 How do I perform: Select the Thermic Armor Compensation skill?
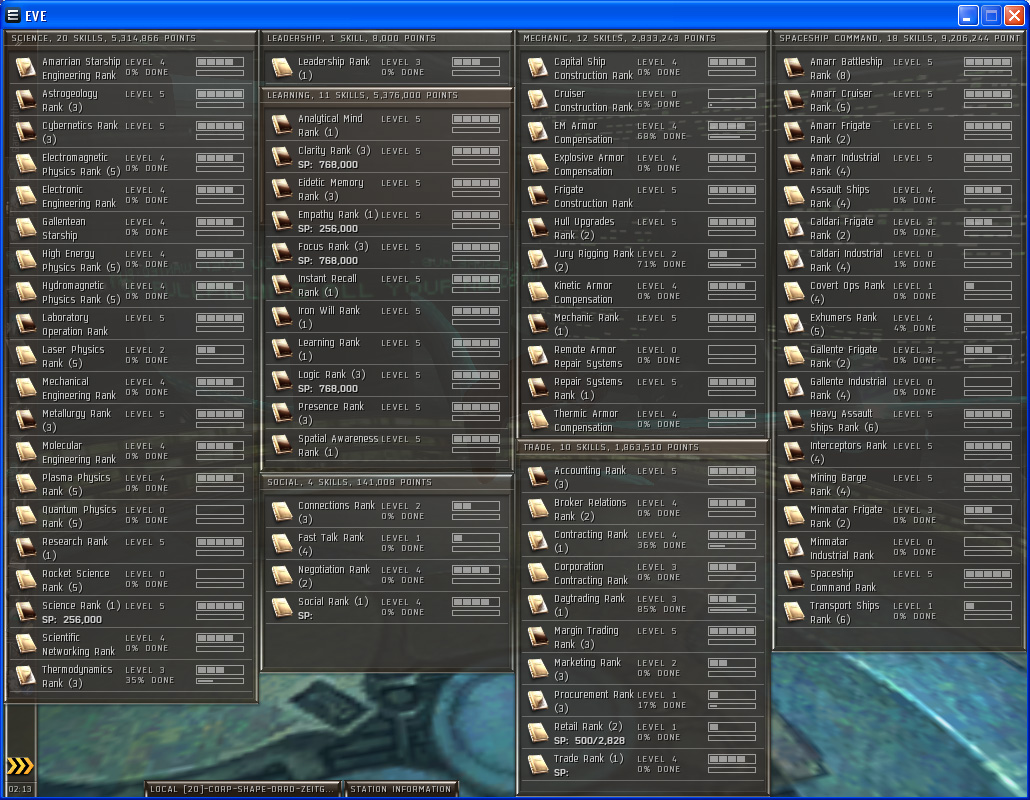(x=643, y=420)
